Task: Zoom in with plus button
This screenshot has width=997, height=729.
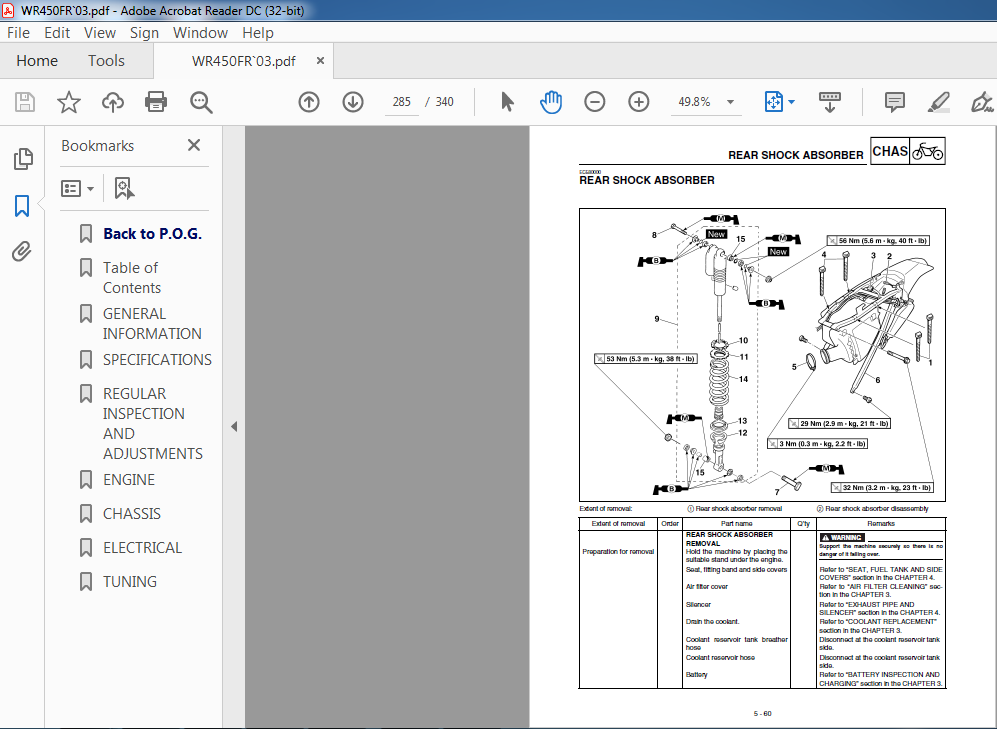Action: point(638,102)
